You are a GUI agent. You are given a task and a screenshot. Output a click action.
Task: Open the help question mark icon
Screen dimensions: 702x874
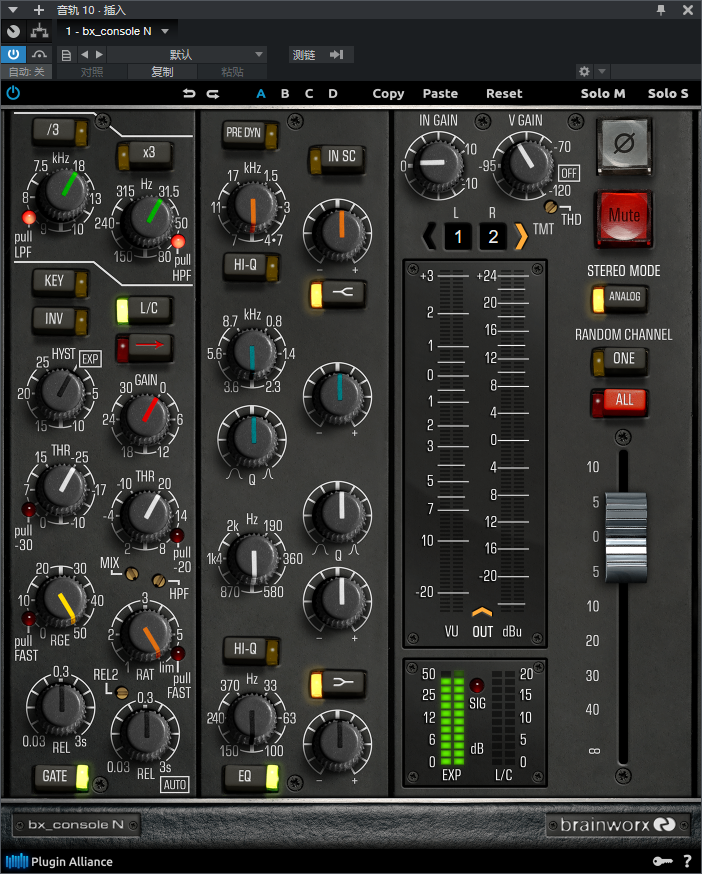[x=688, y=862]
